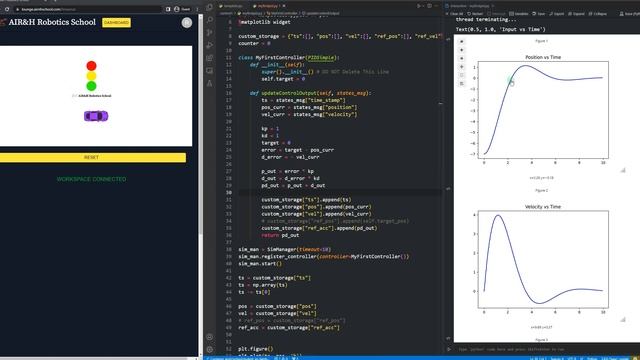Click output text 'thread terminating...'
The width and height of the screenshot is (640, 360).
pos(486,20)
